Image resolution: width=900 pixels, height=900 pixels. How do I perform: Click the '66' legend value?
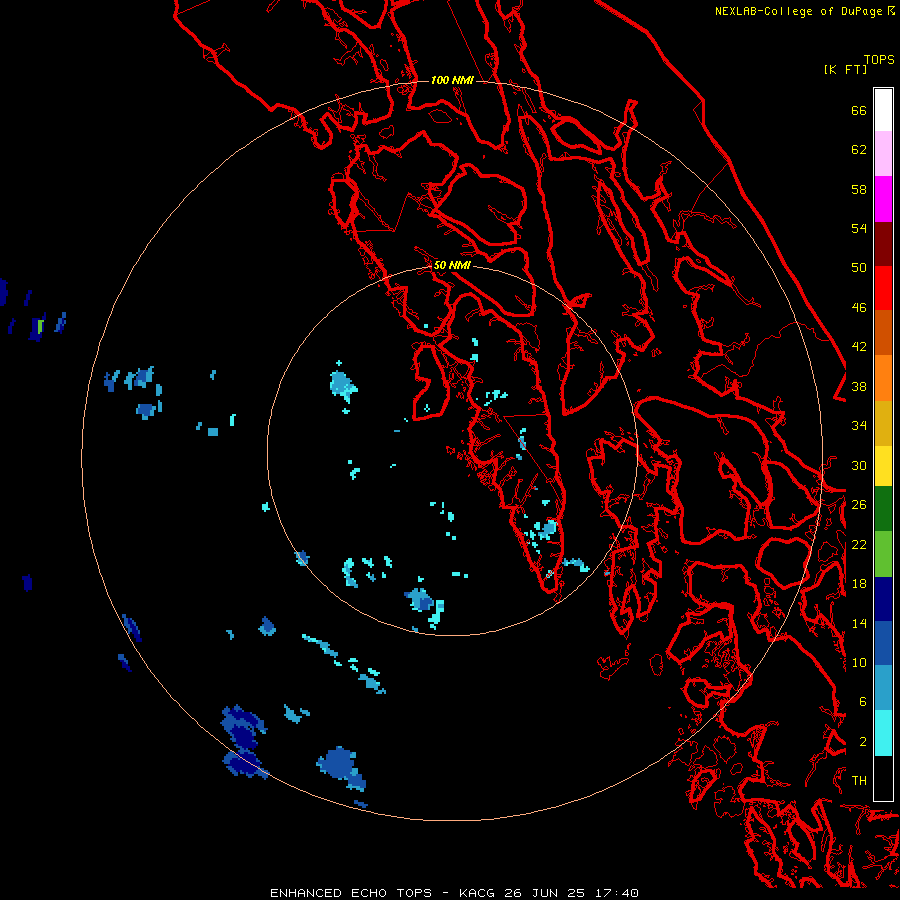pos(859,110)
